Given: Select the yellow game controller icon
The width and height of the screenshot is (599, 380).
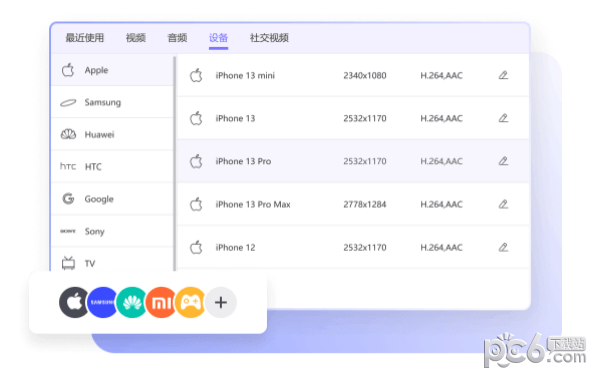Looking at the screenshot, I should [x=190, y=302].
